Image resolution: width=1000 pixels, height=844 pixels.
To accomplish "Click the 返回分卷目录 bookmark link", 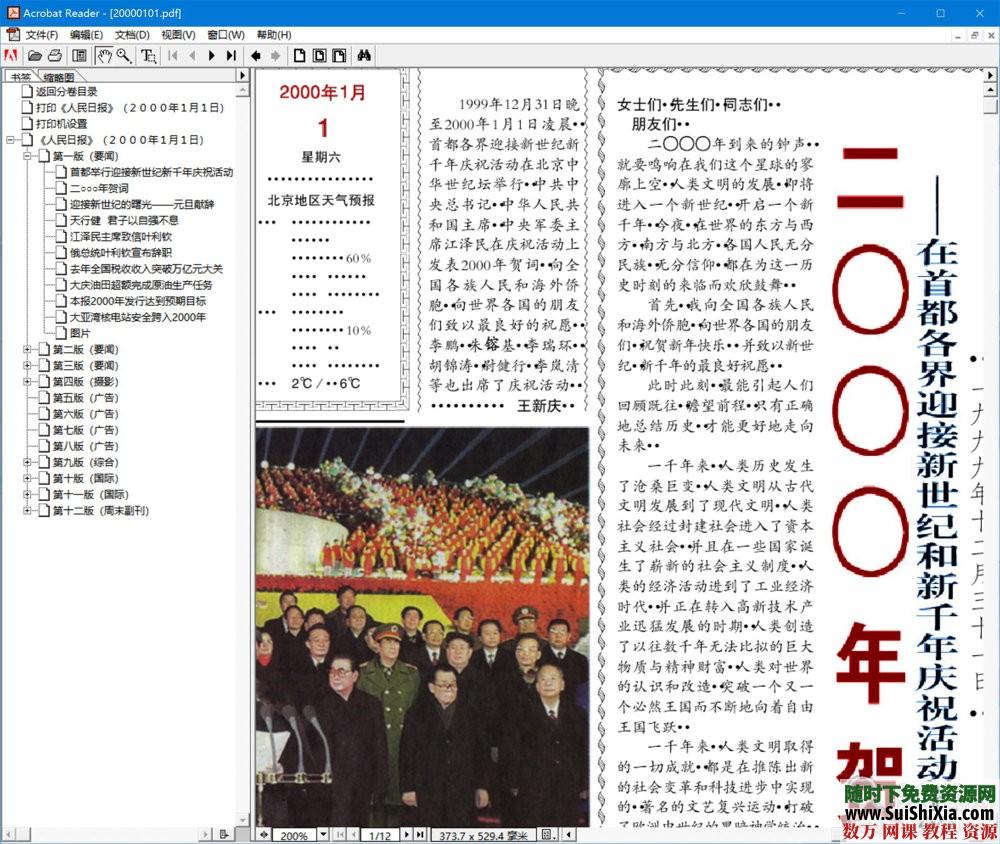I will pyautogui.click(x=68, y=90).
